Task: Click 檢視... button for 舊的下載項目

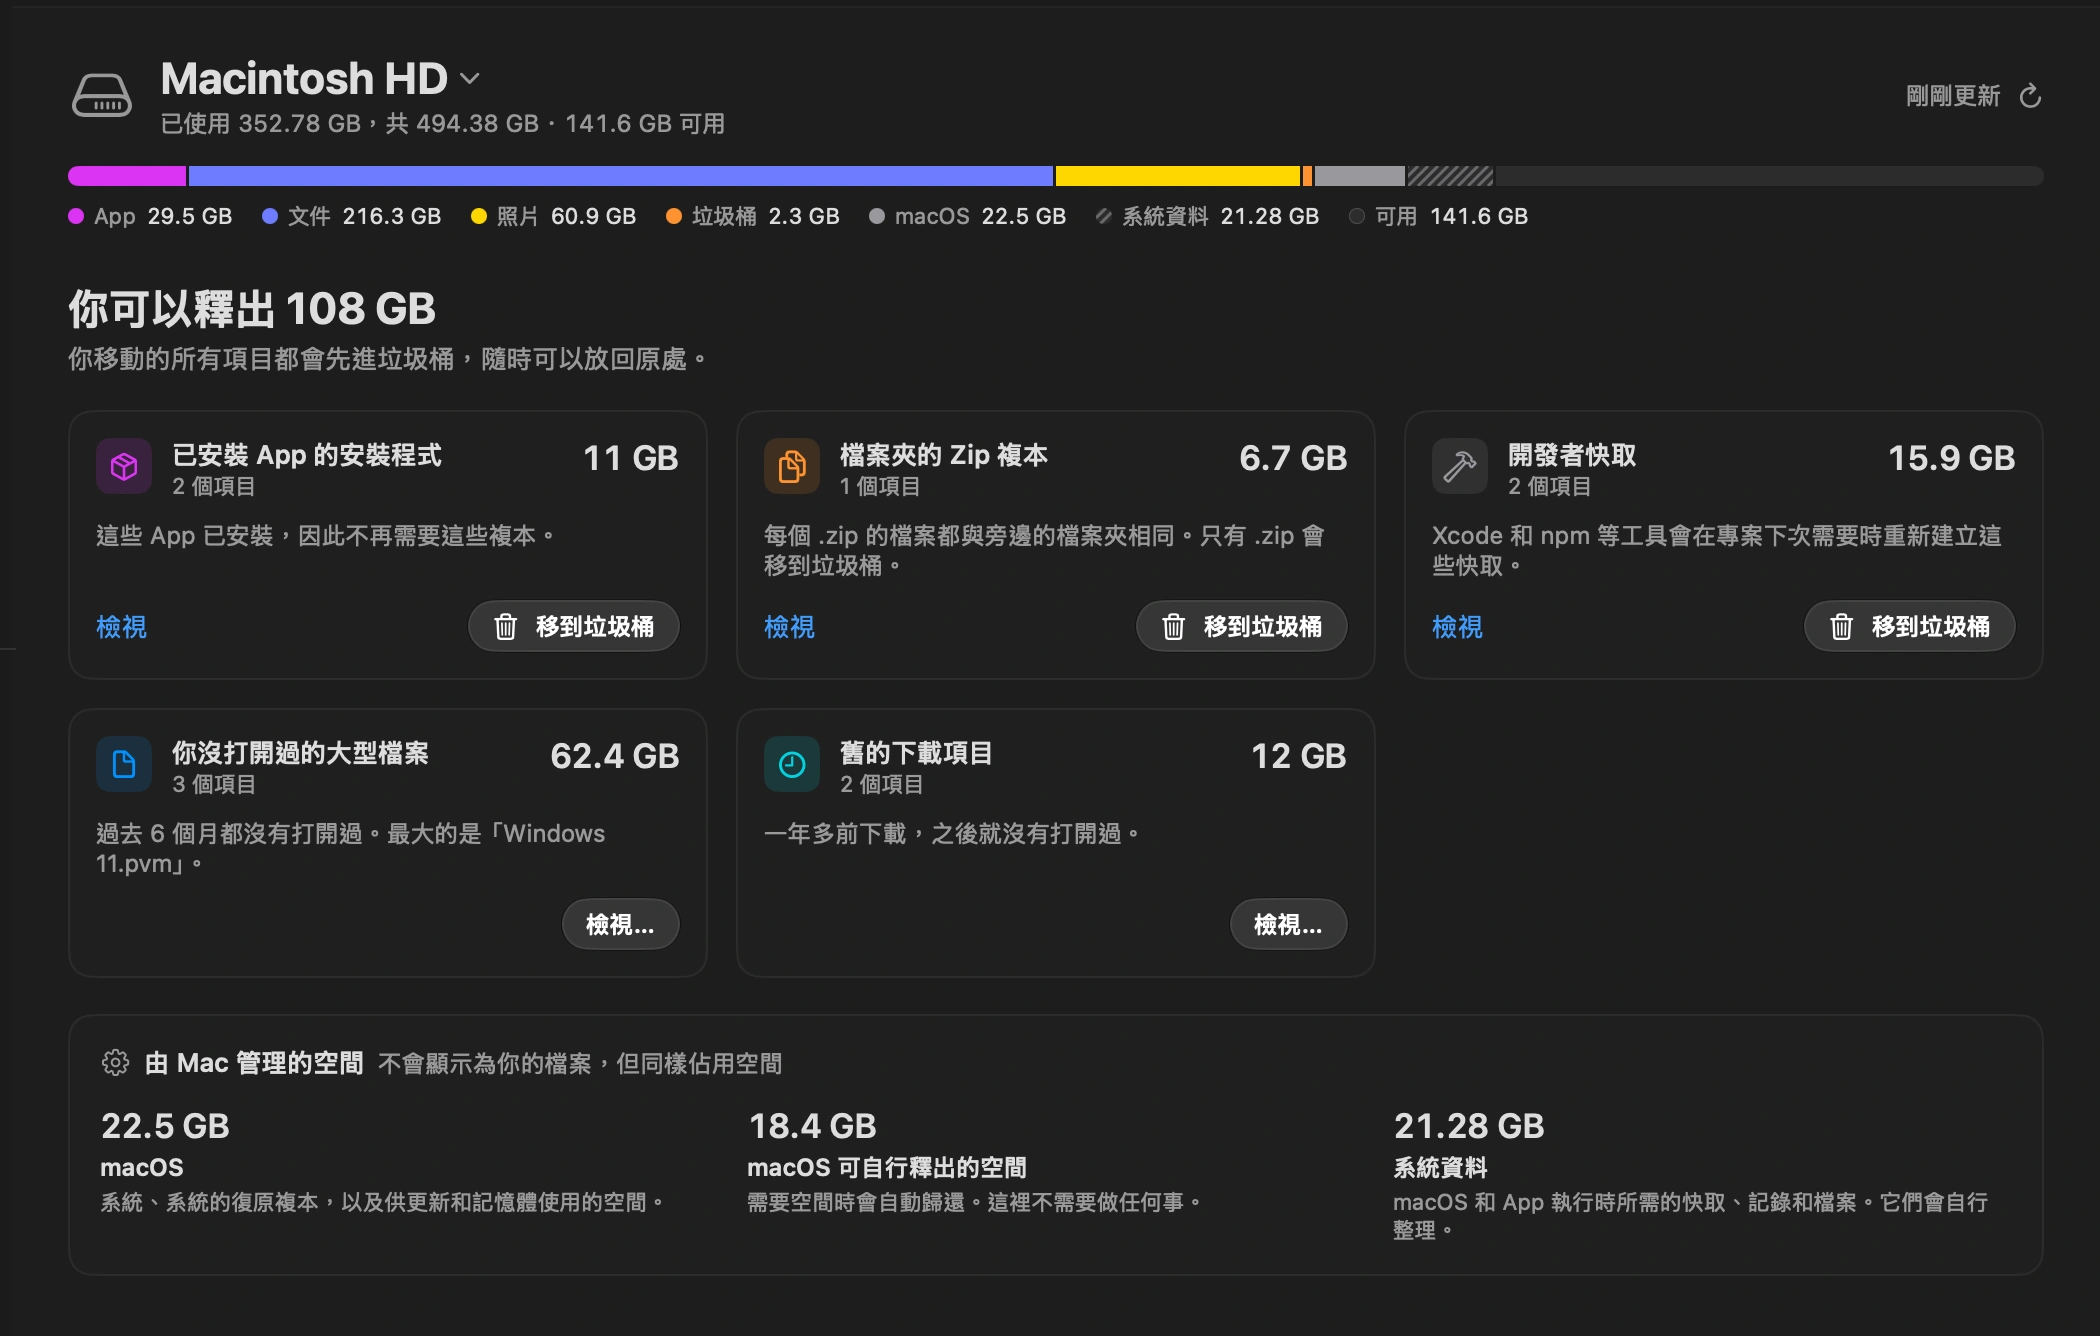Action: pyautogui.click(x=1288, y=924)
